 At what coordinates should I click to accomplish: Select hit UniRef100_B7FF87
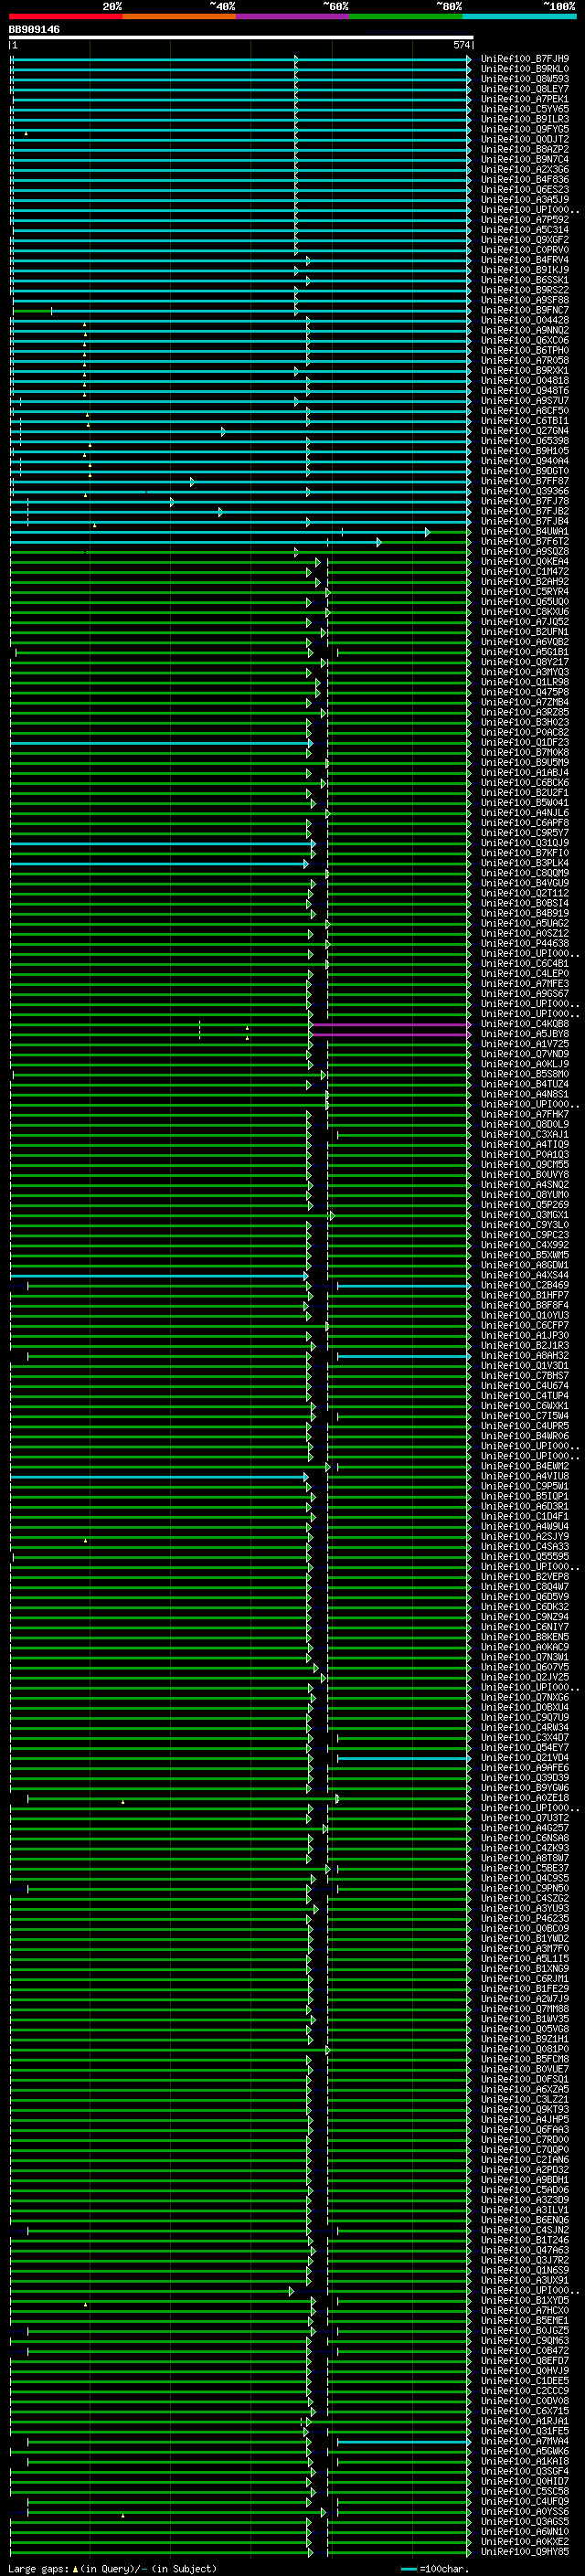(x=525, y=482)
